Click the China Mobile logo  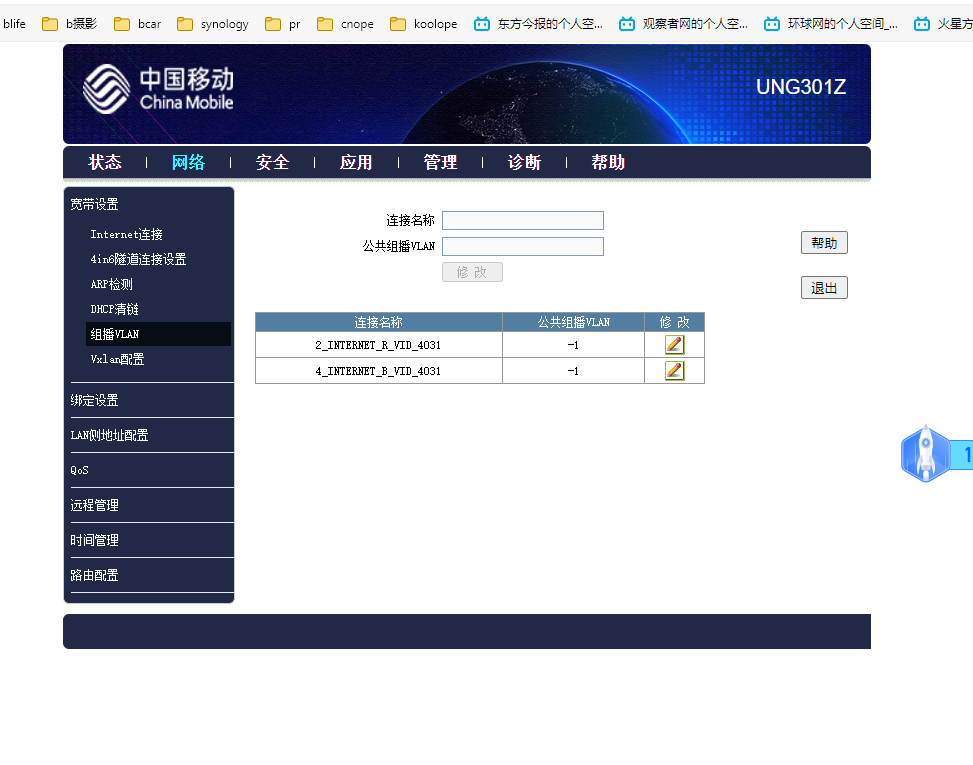158,89
